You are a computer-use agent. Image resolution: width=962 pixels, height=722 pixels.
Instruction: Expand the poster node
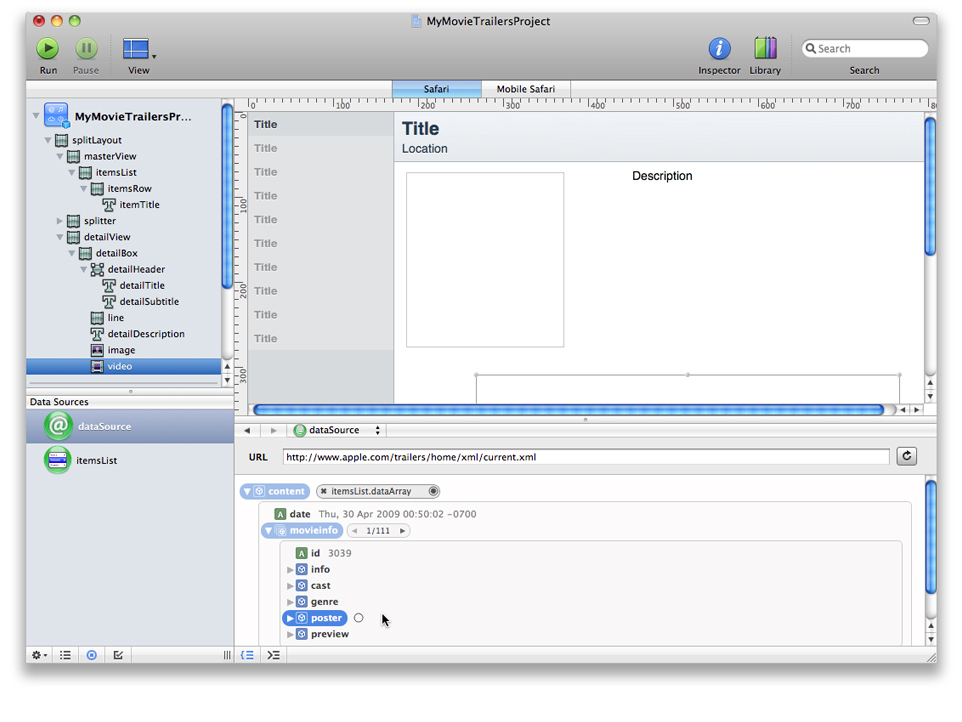click(291, 618)
